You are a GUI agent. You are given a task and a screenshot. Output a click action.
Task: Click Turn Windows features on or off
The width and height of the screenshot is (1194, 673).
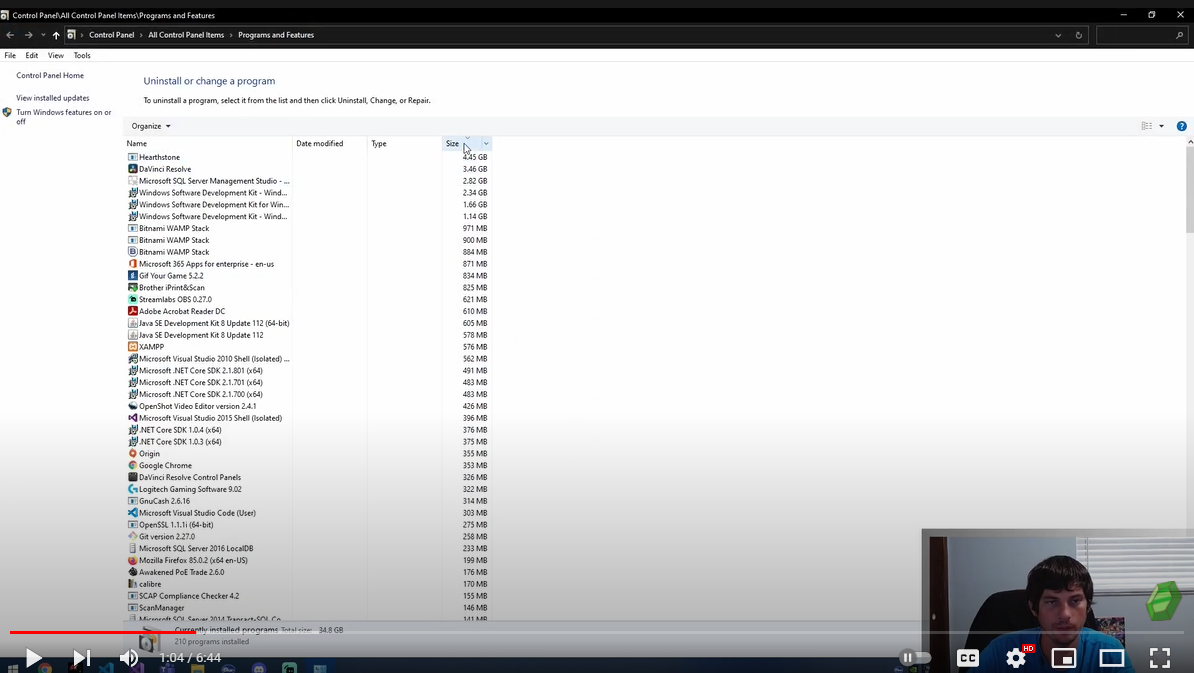click(63, 116)
